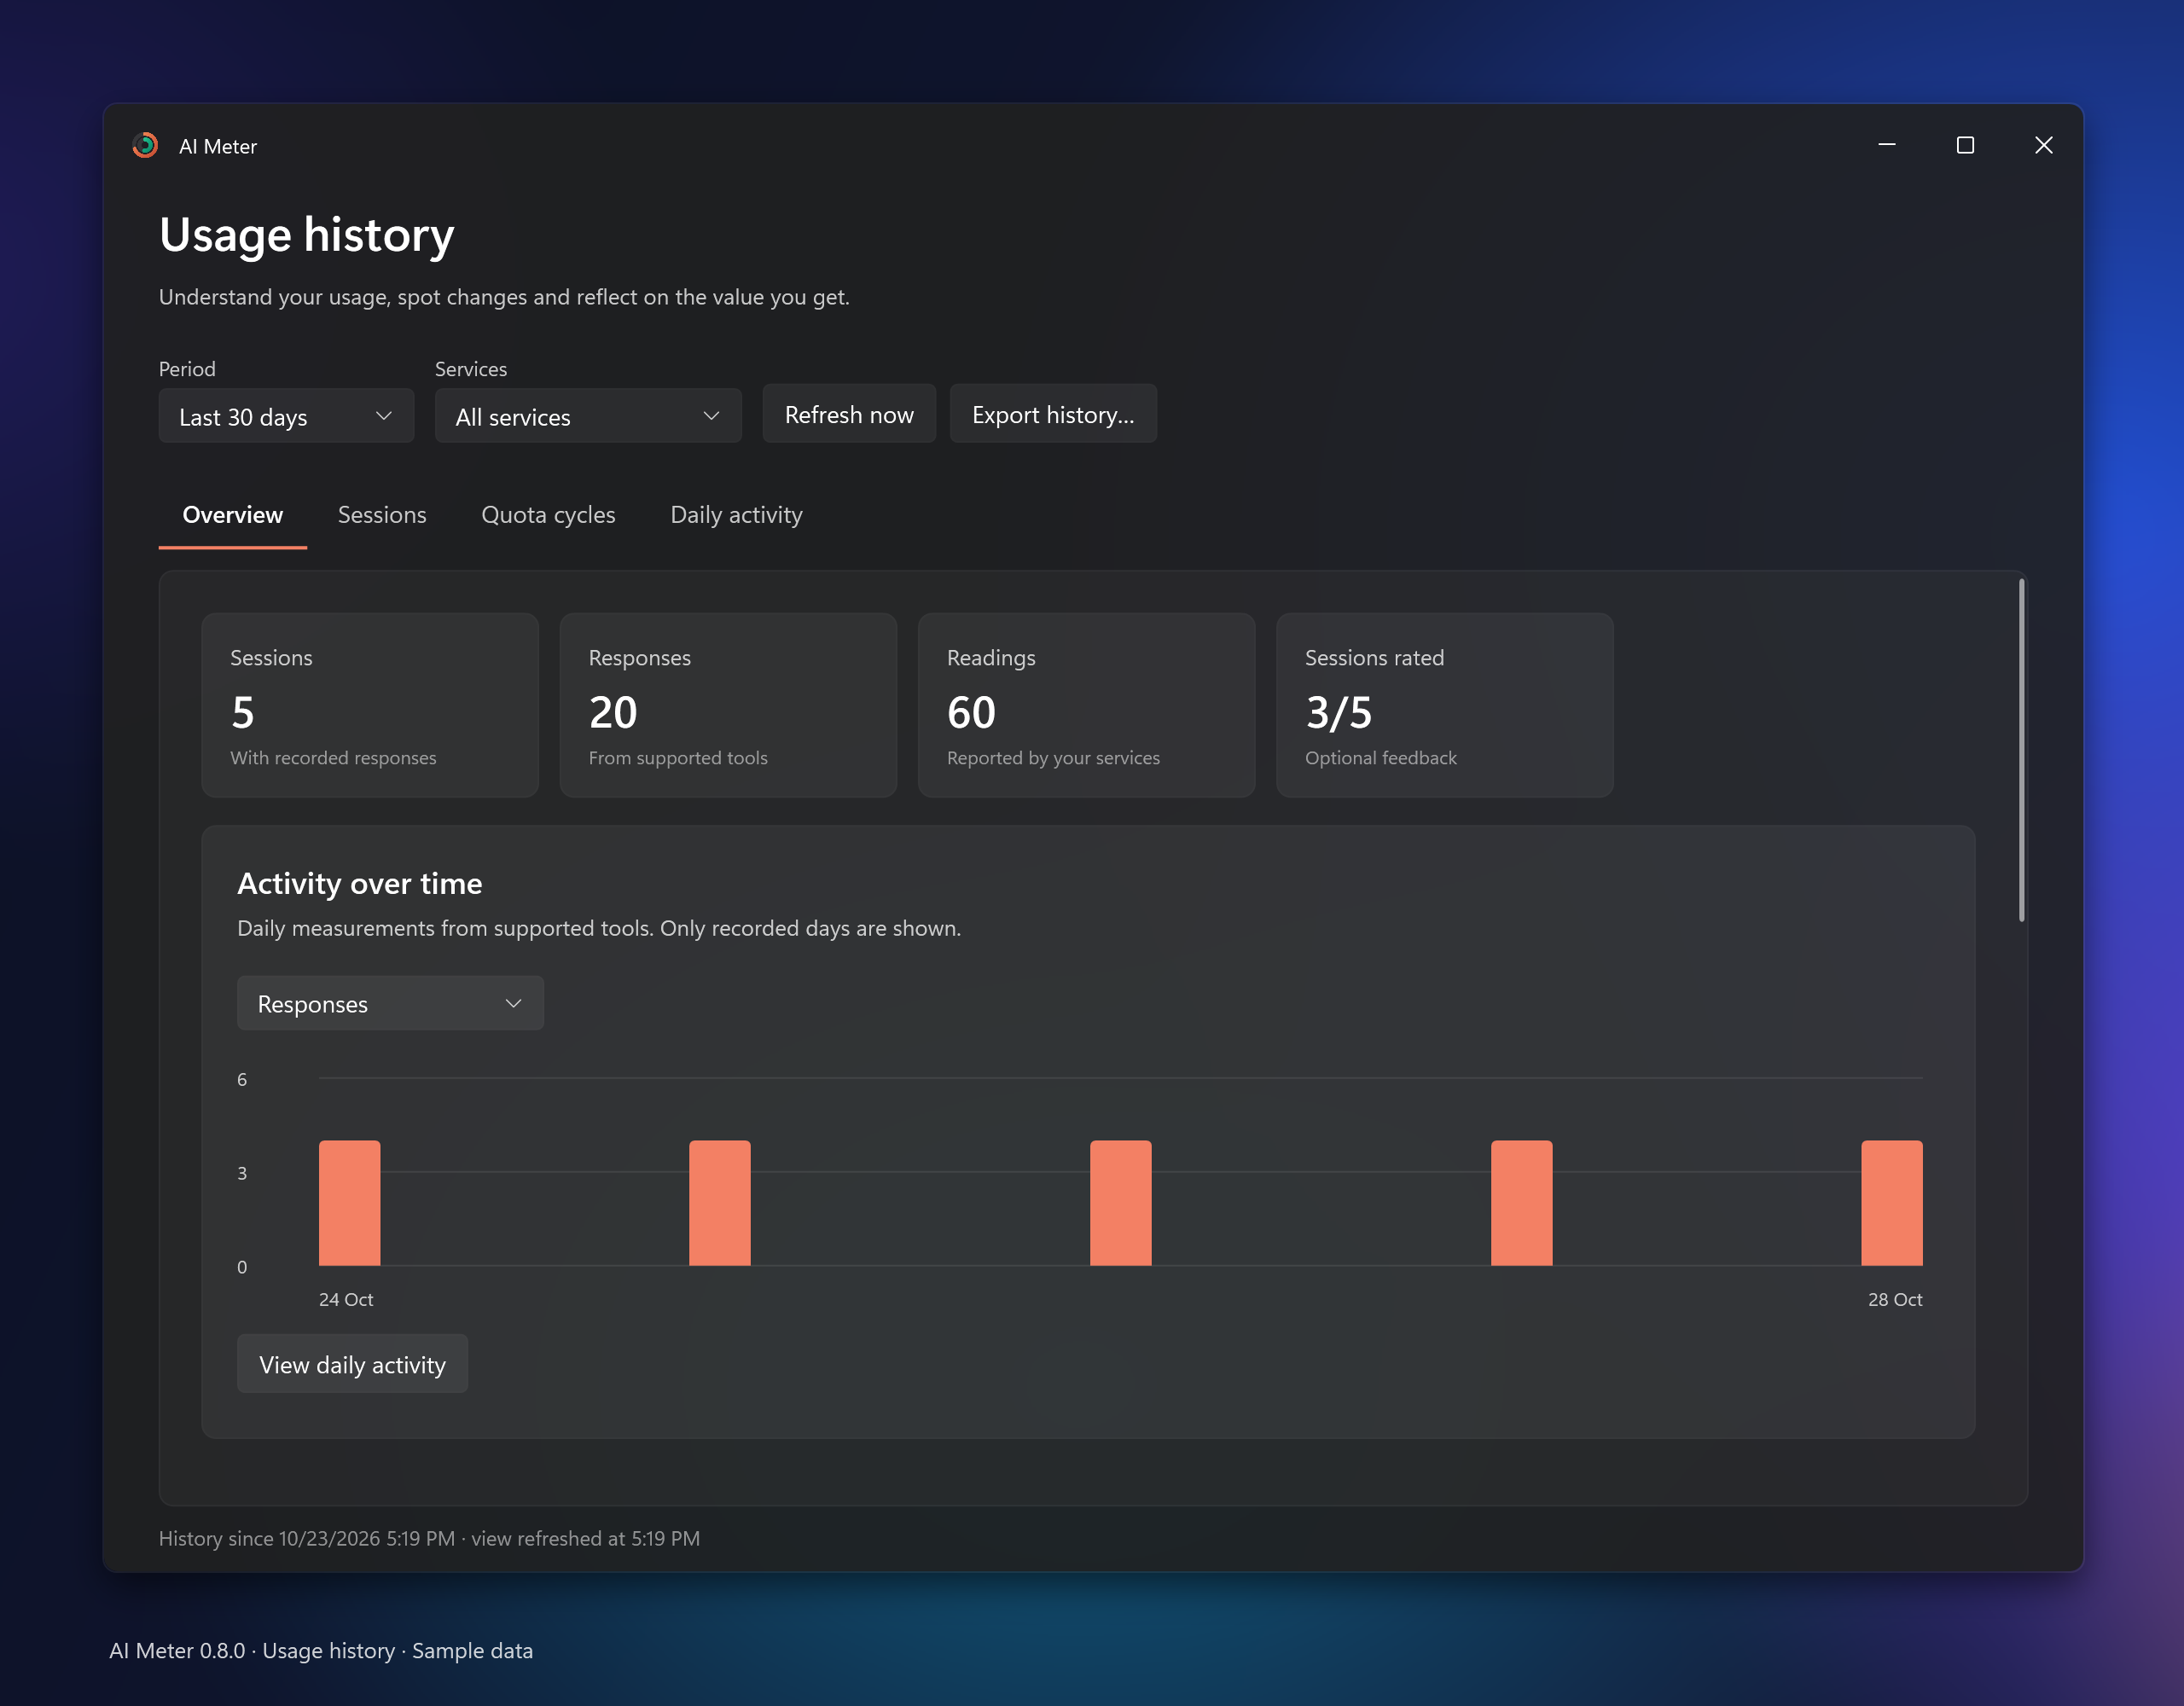Open the Period dropdown showing Last 30 days

click(x=286, y=416)
